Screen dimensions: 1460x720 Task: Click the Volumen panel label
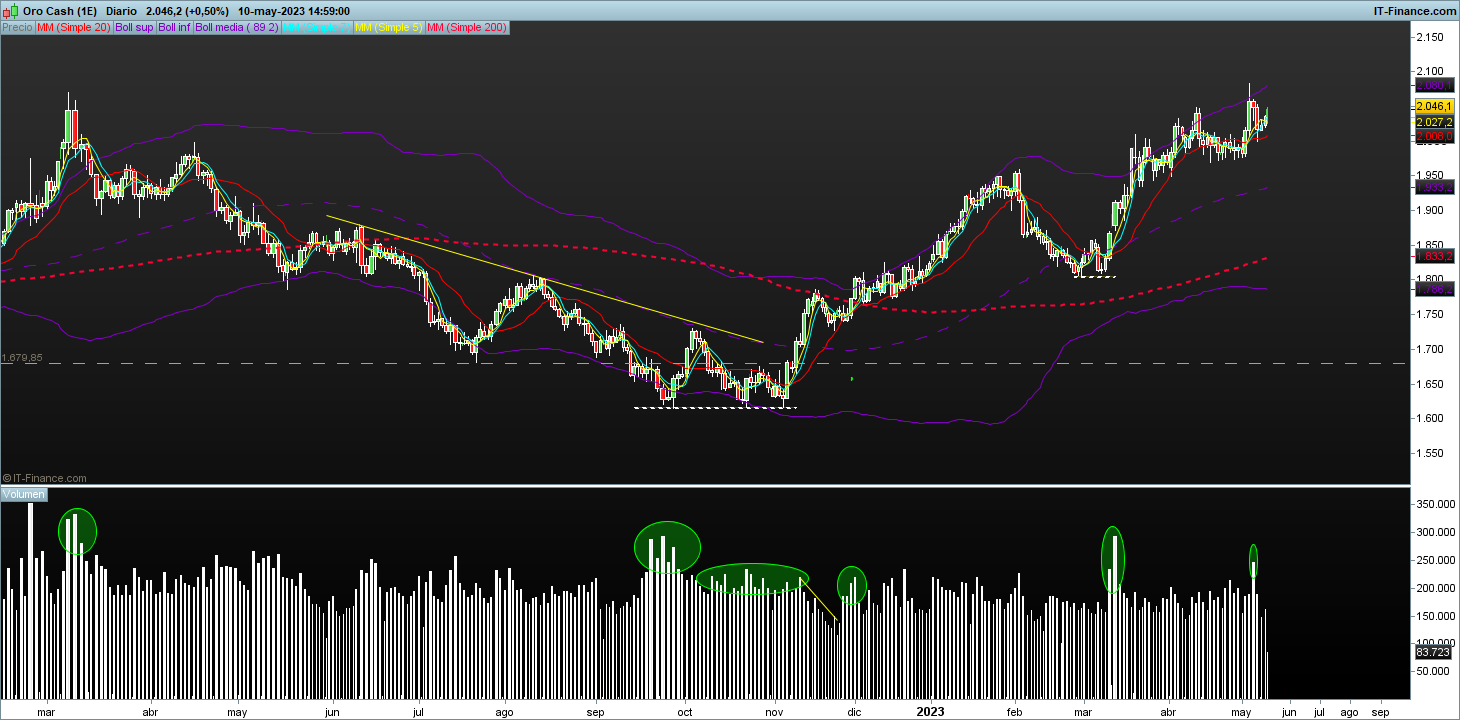(24, 494)
